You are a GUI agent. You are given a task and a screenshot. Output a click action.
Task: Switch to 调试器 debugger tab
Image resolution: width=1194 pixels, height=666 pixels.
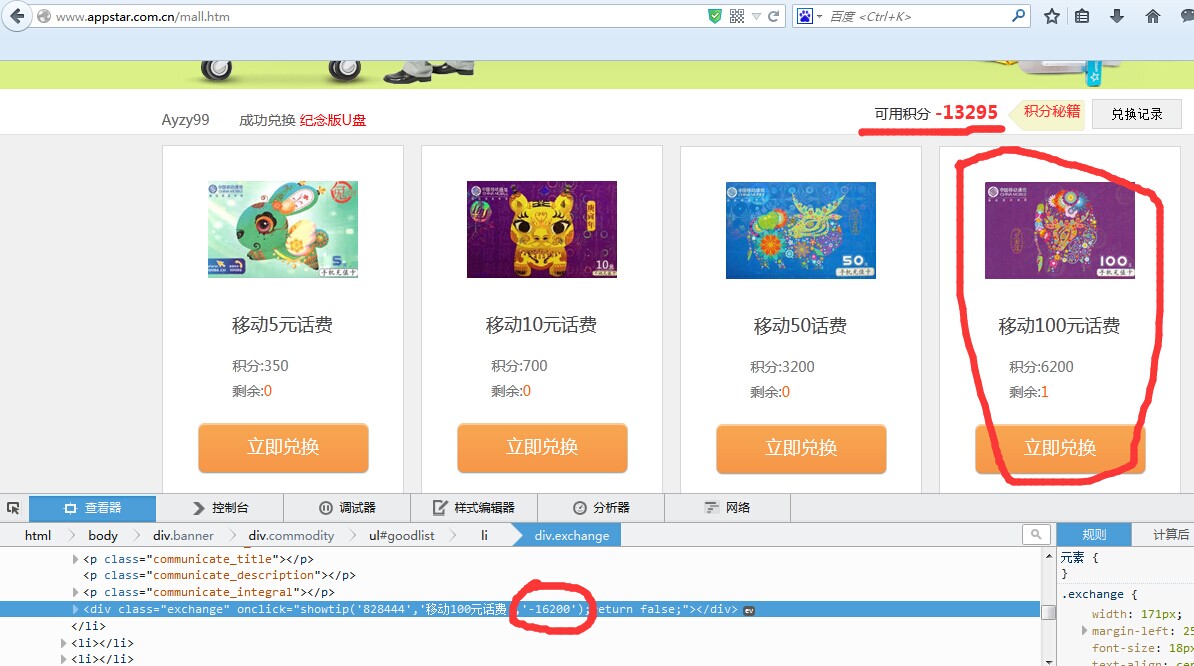[x=347, y=508]
